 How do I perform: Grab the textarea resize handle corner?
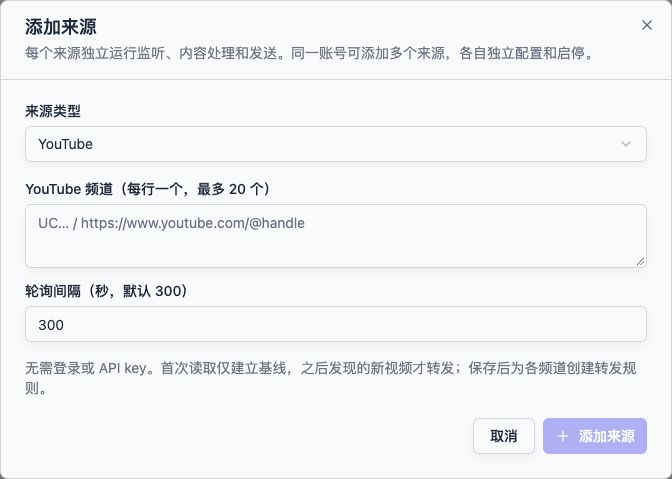pos(640,261)
